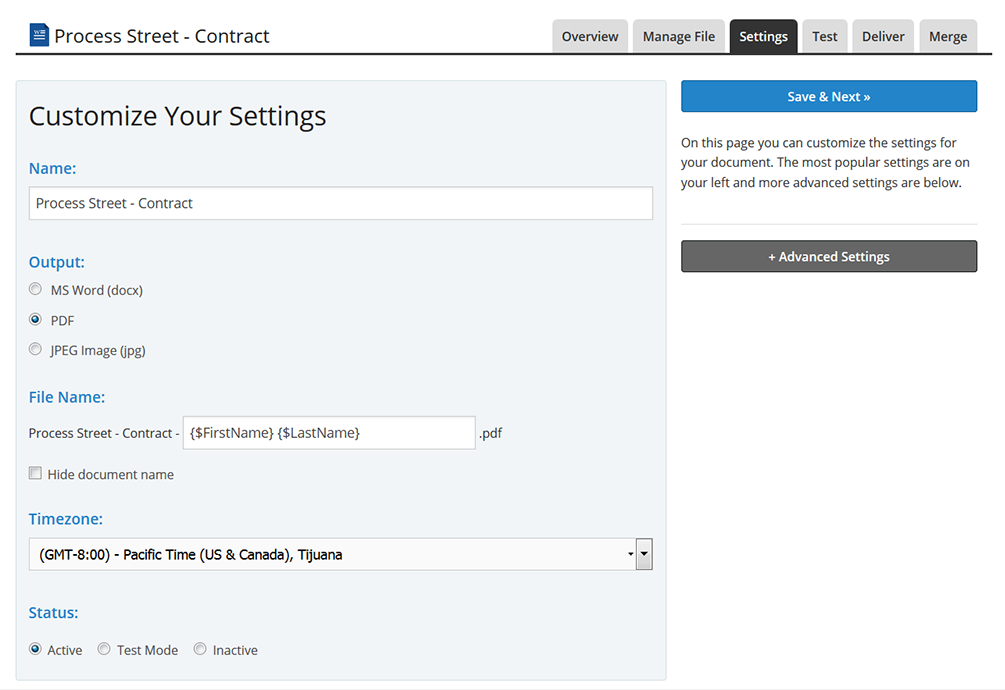
Task: Switch status to Test Mode
Action: coord(104,649)
